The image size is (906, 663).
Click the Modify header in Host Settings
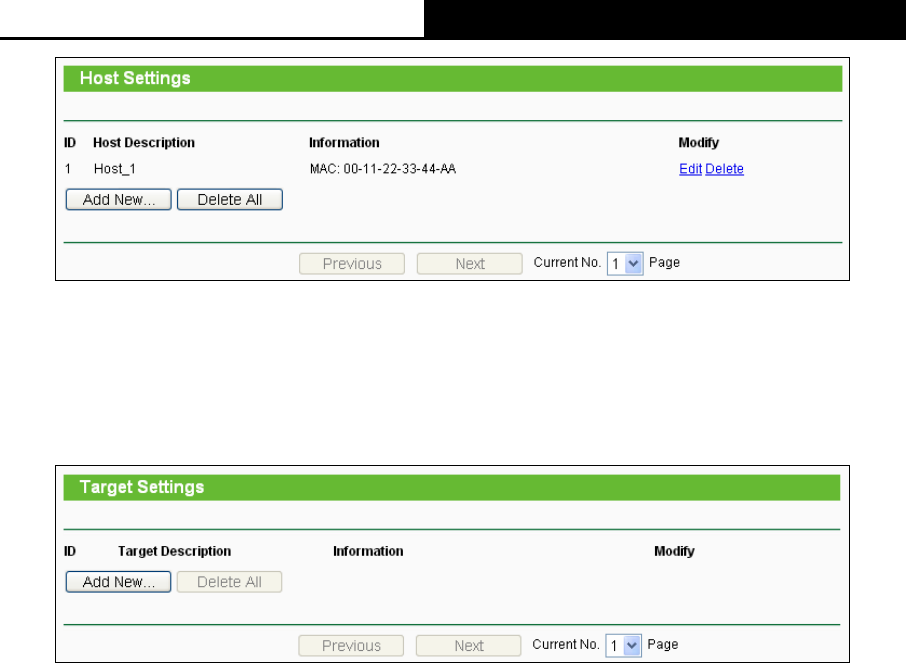699,143
